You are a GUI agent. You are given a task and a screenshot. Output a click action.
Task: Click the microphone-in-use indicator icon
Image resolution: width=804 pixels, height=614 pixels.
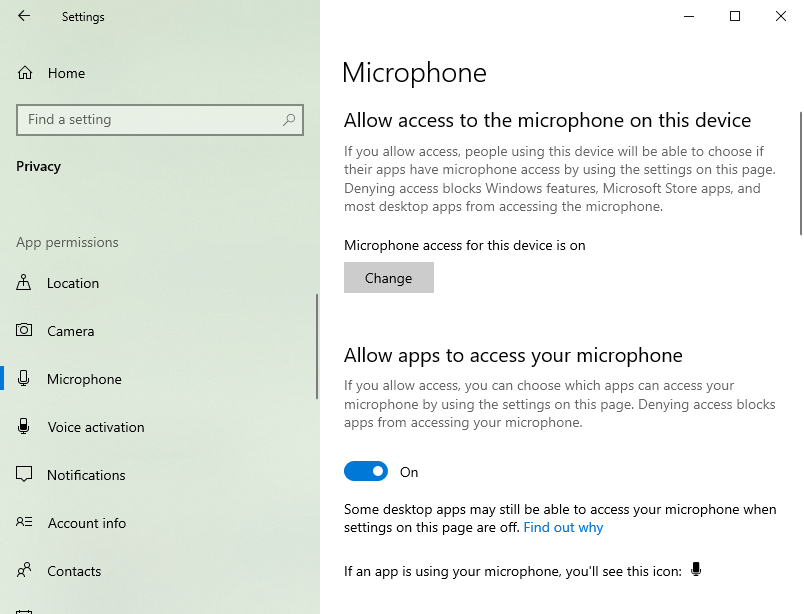[x=696, y=569]
